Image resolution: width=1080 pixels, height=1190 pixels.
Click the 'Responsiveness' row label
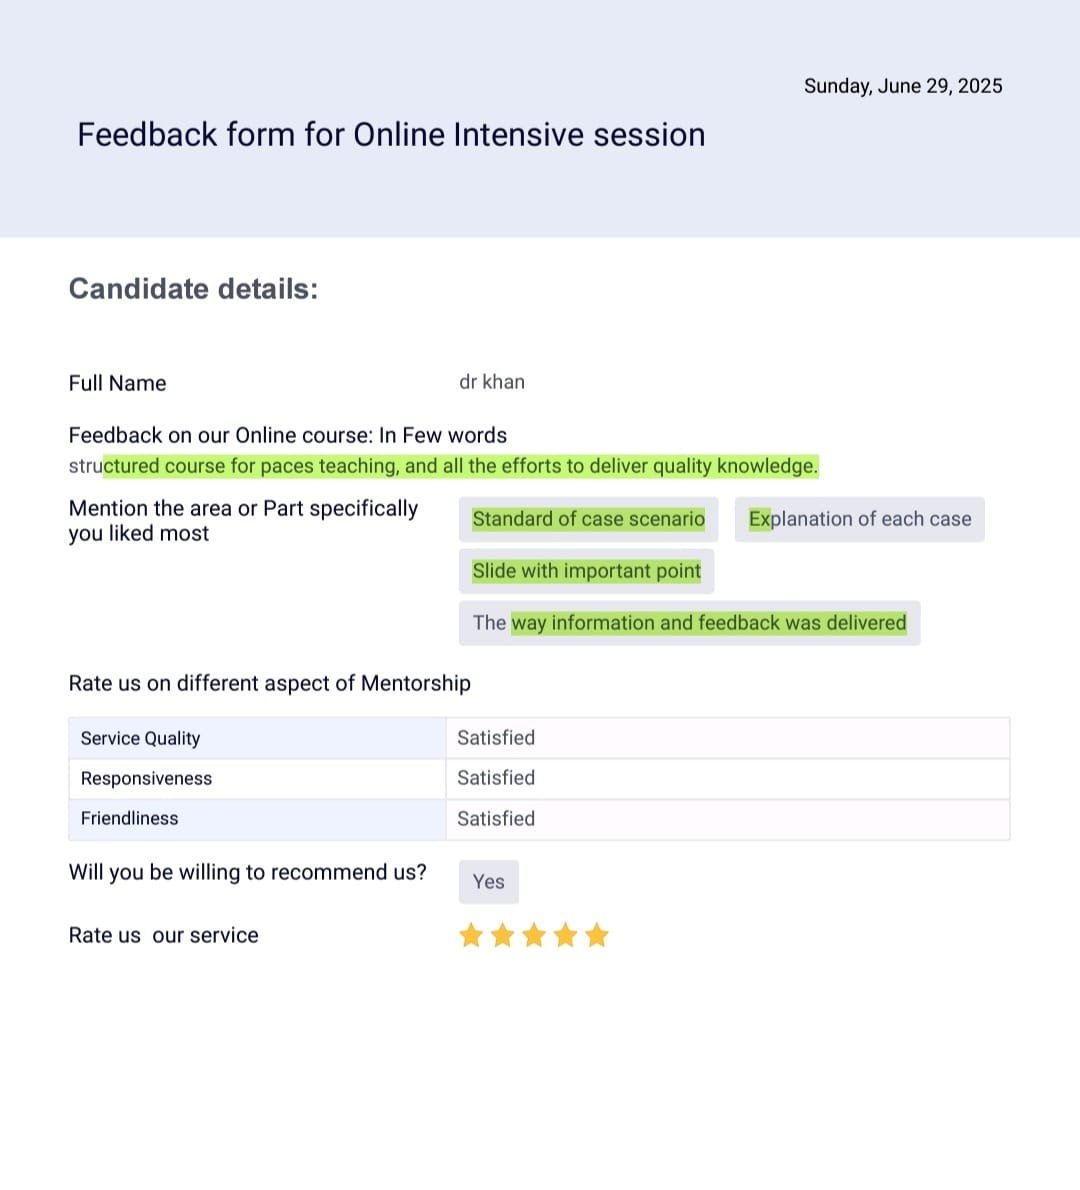pyautogui.click(x=146, y=779)
